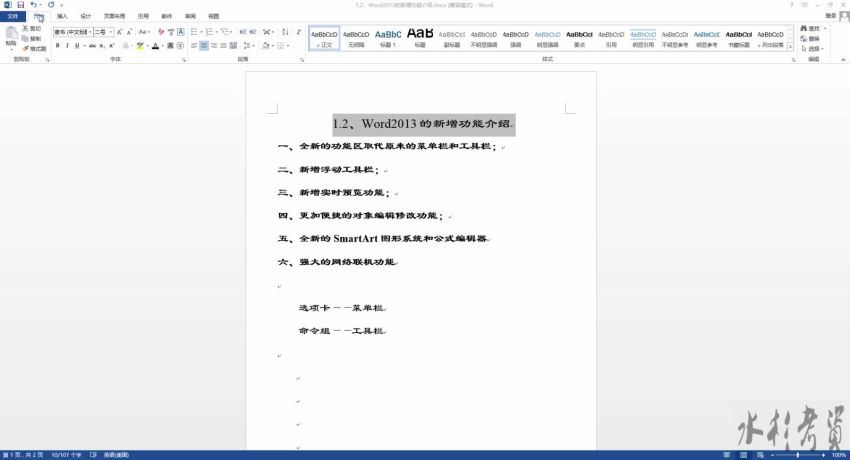
Task: Click the Align Right icon
Action: pos(214,46)
